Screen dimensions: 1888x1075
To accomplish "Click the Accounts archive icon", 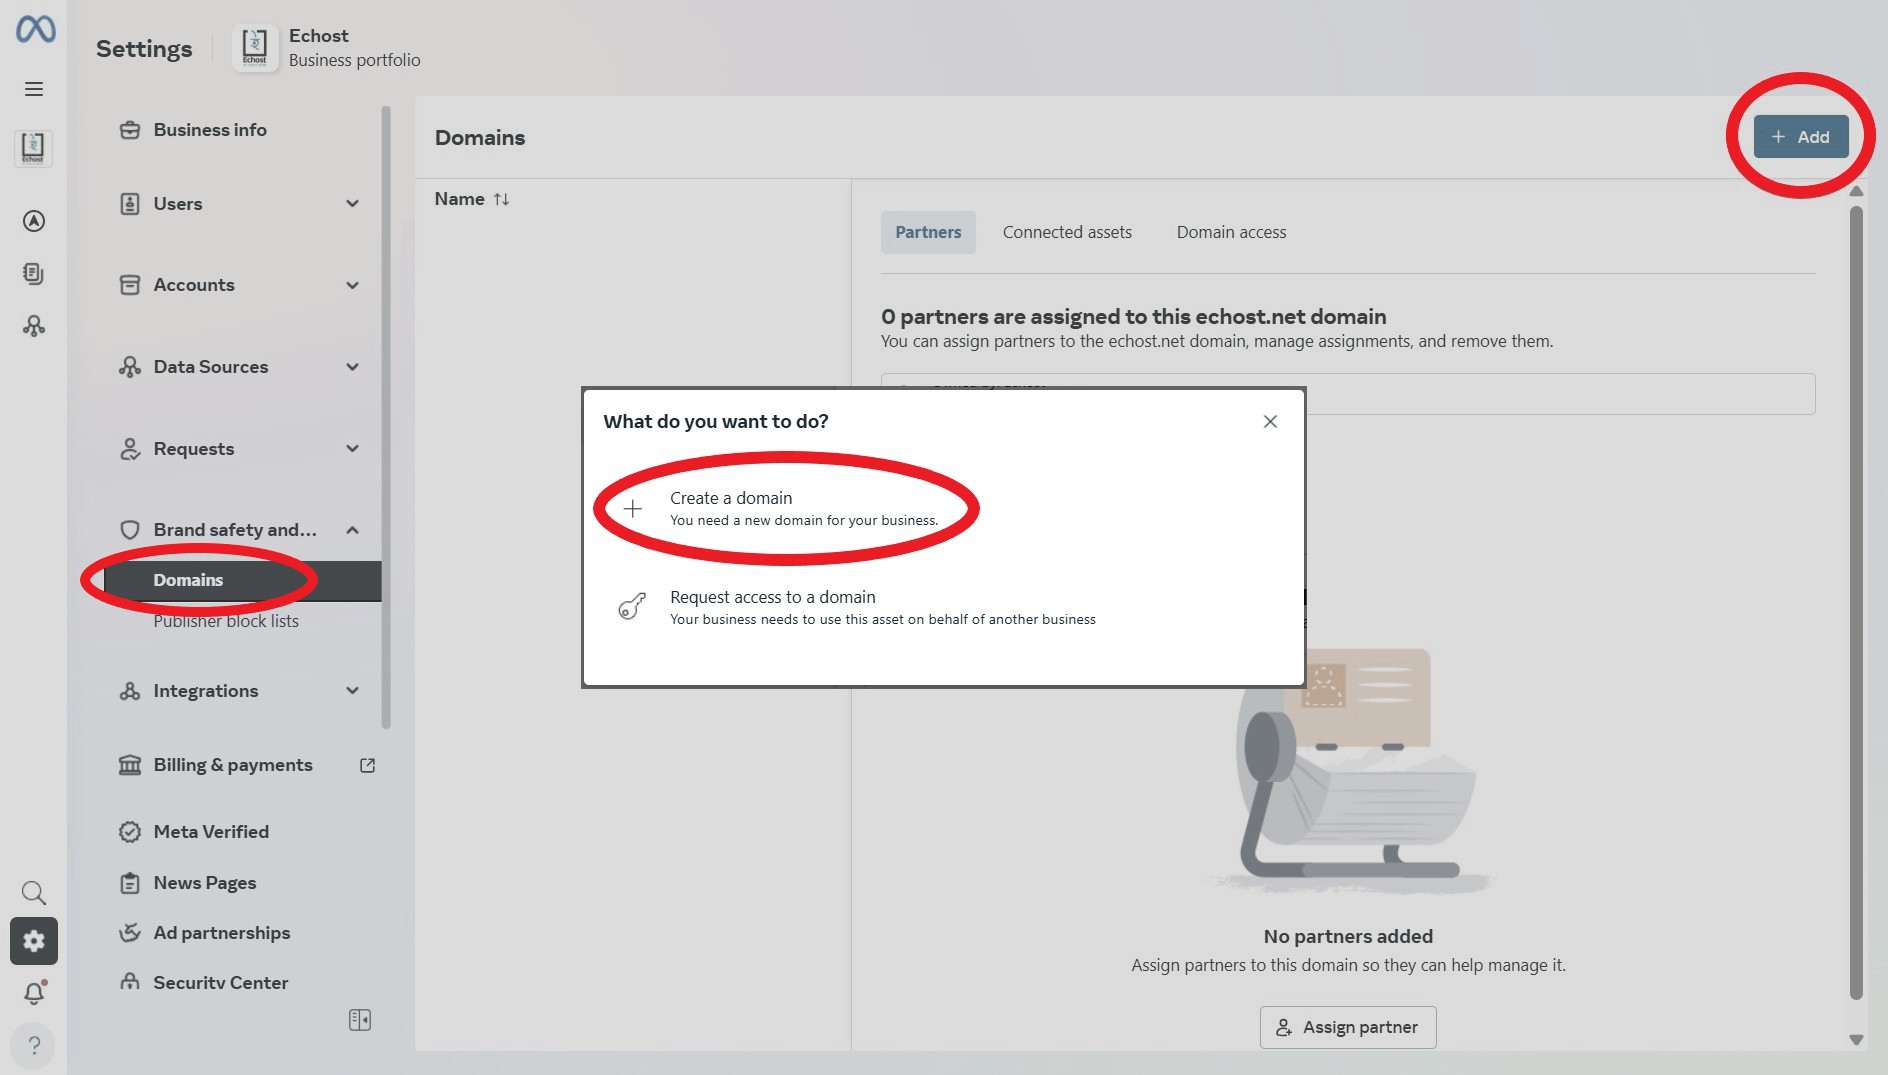I will pos(130,285).
